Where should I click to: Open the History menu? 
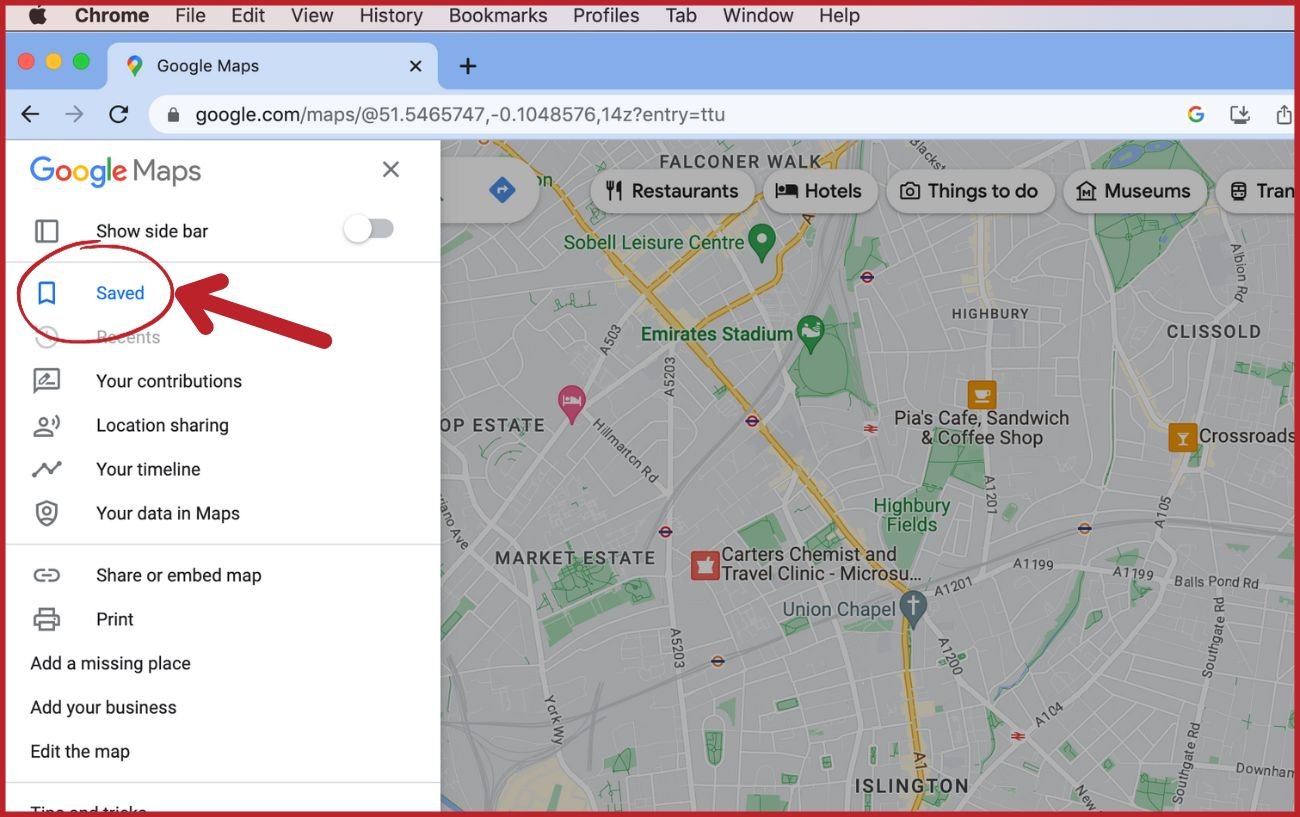391,15
